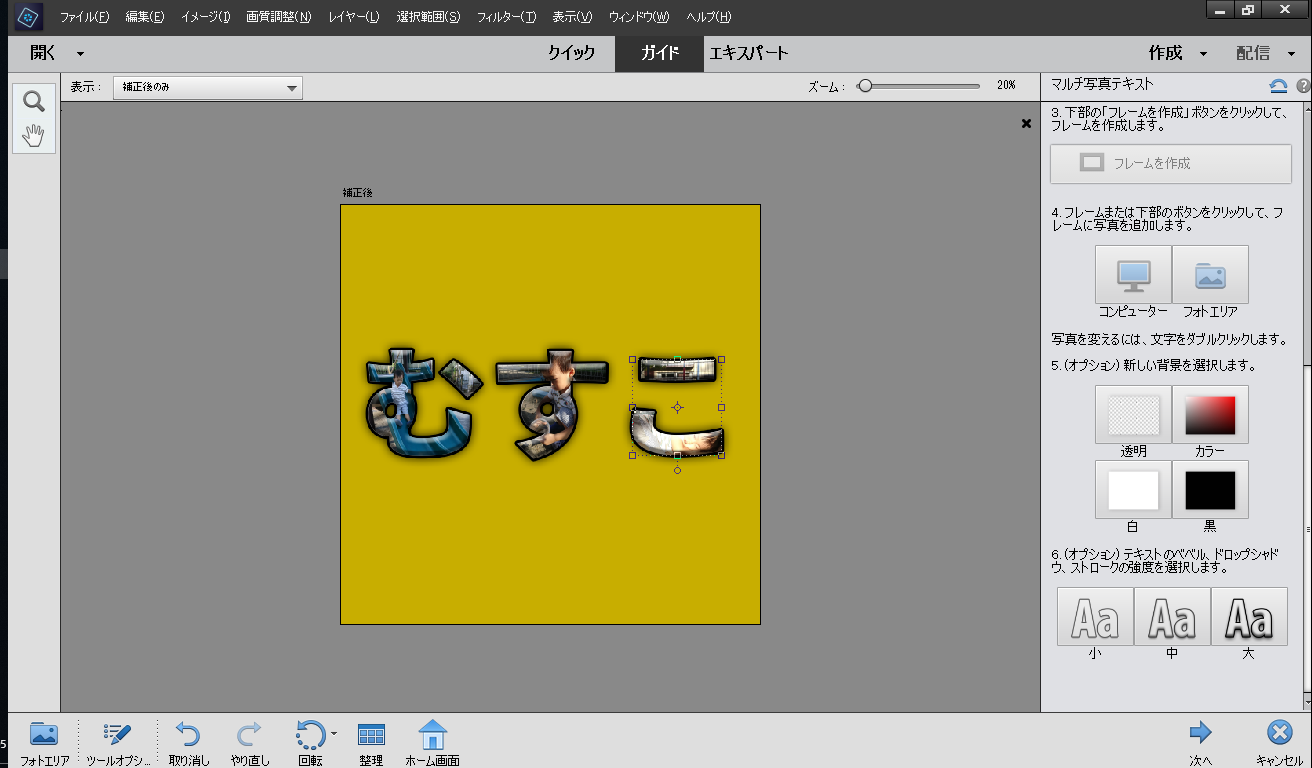1312x768 pixels.
Task: Open the Photo Bin (フォトエリア) panel
Action: pyautogui.click(x=44, y=743)
